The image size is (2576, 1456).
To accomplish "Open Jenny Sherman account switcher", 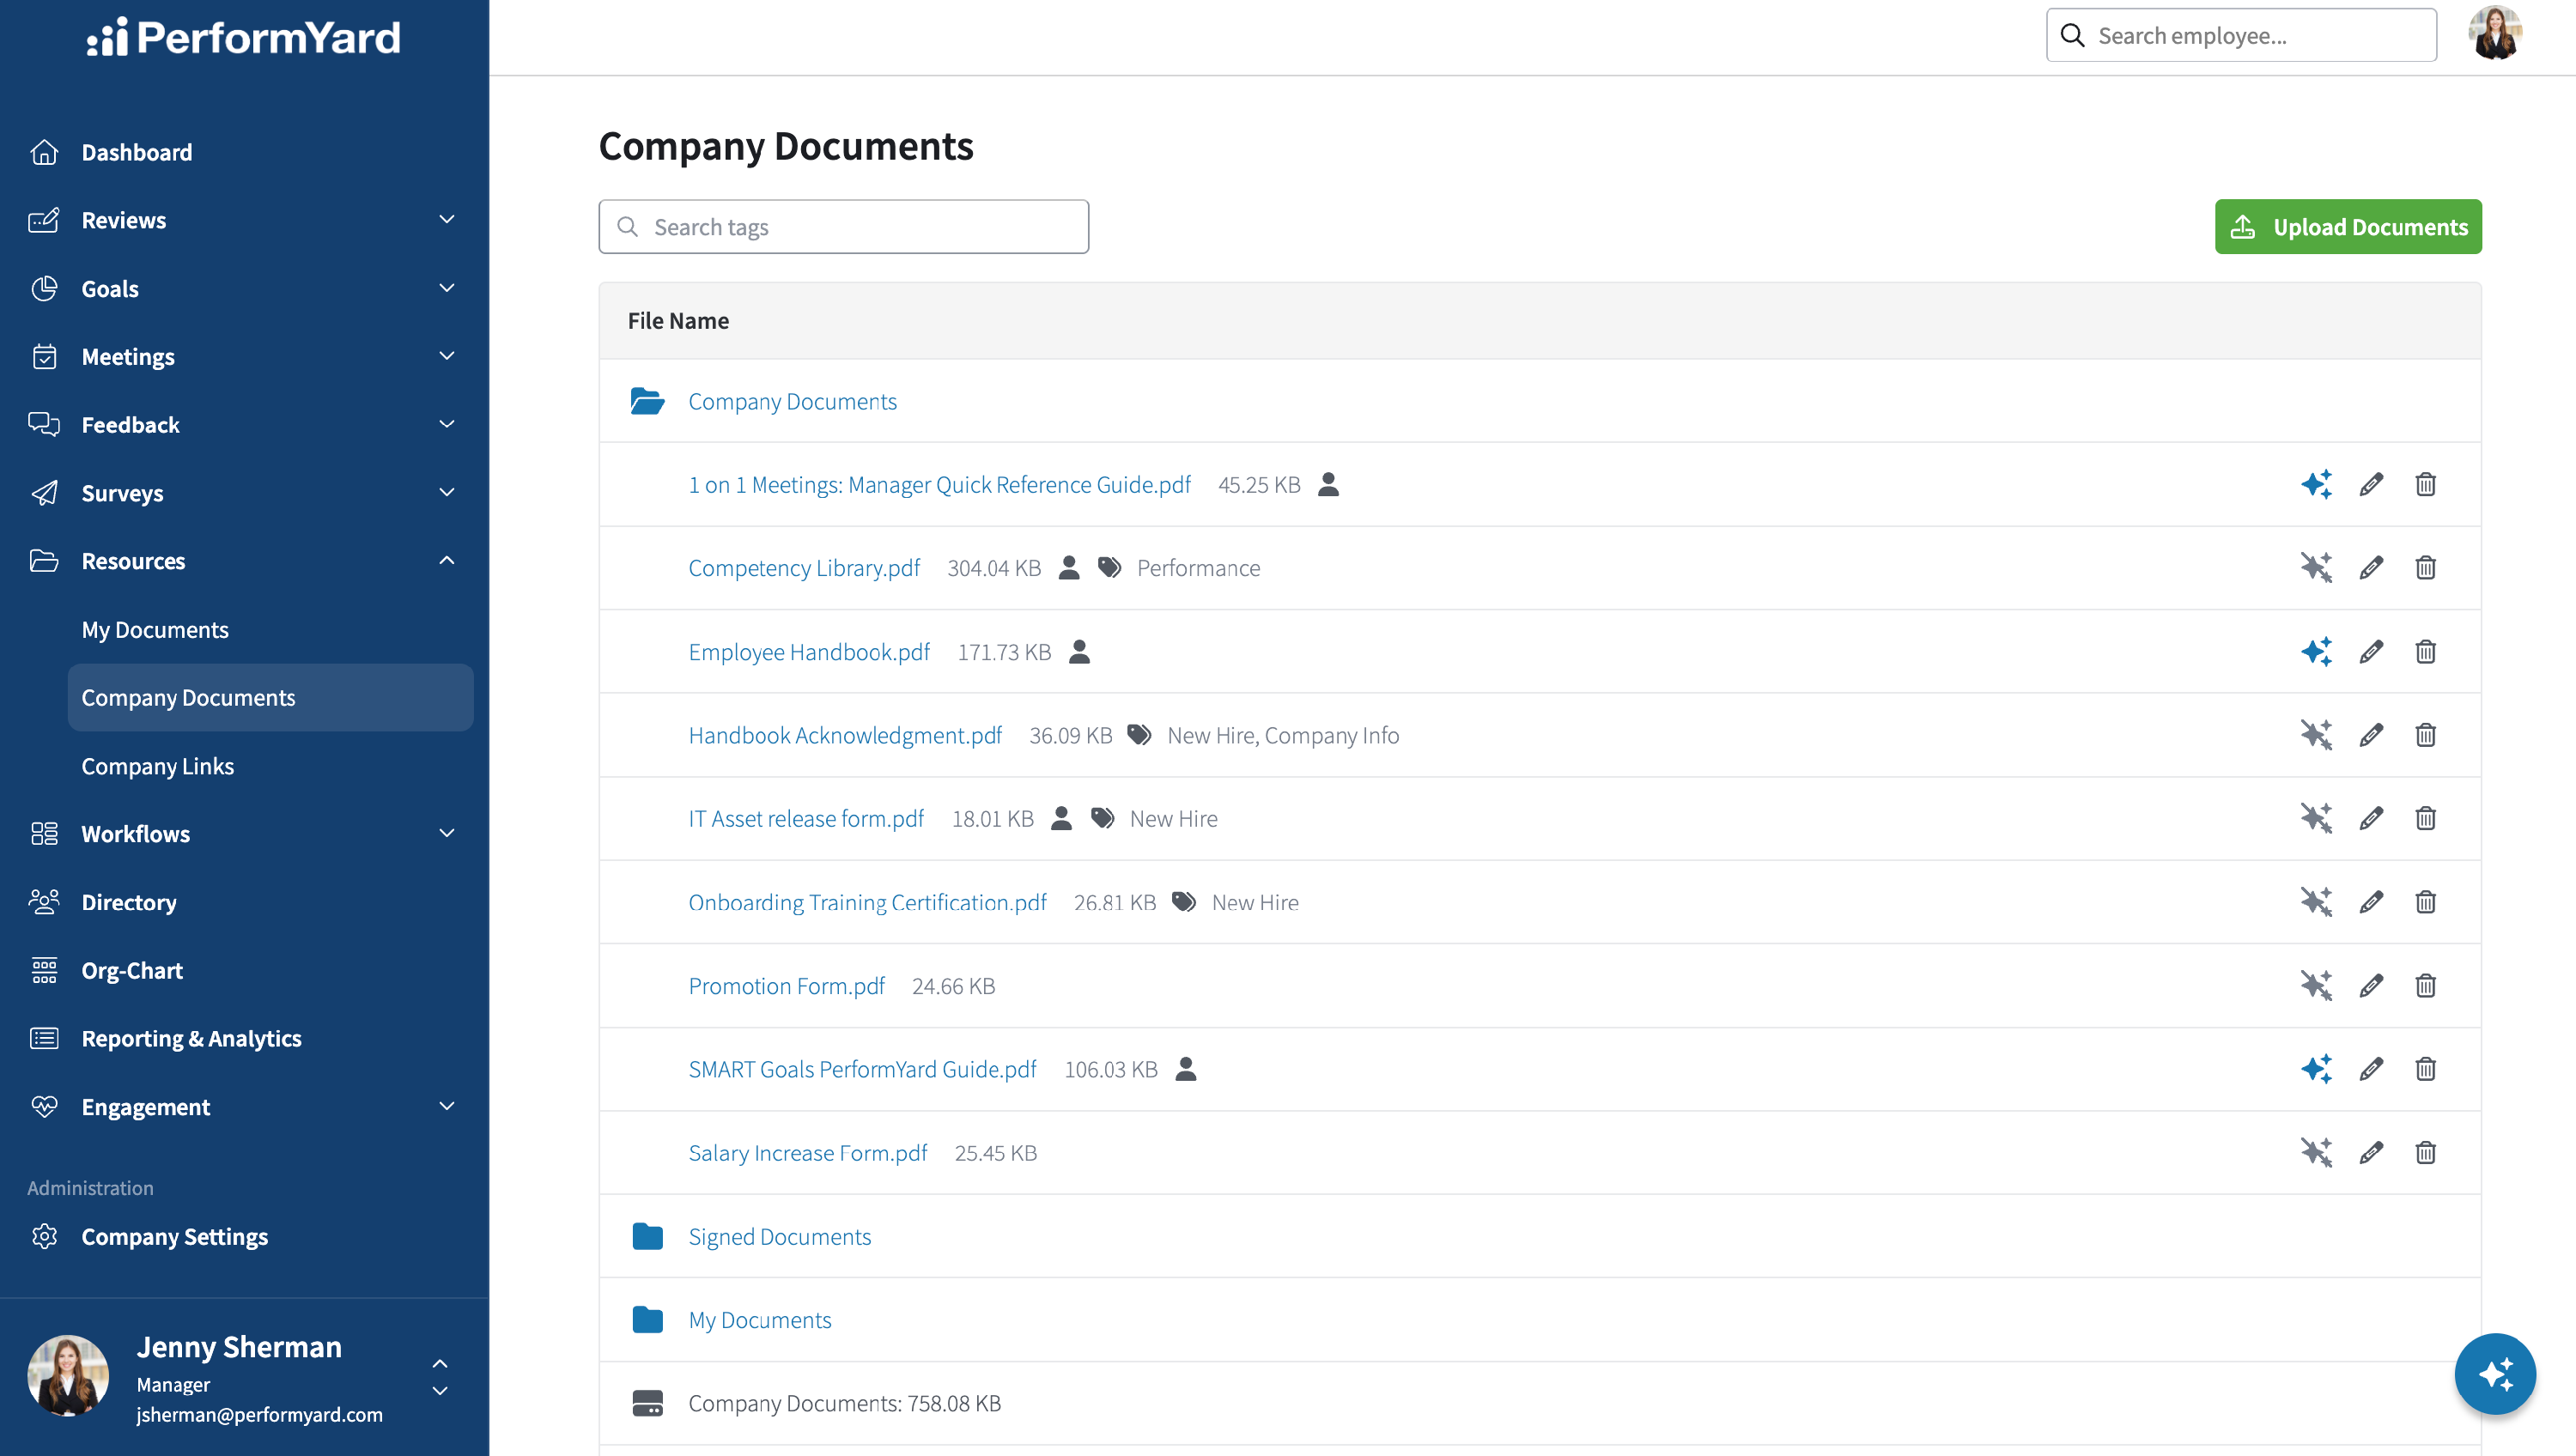I will pyautogui.click(x=440, y=1377).
